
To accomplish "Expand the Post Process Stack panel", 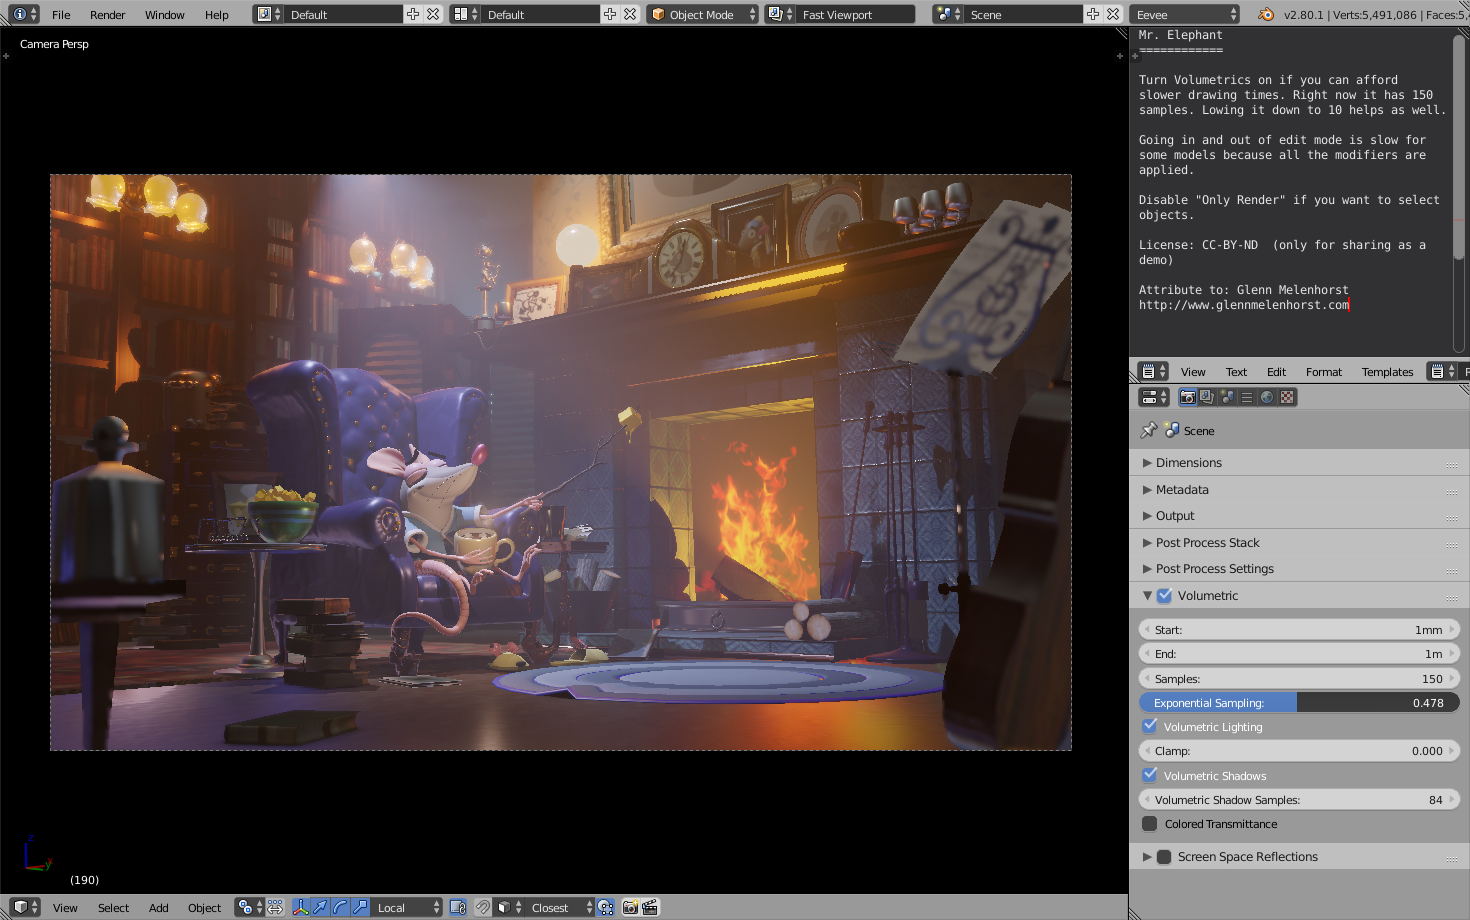I will click(1207, 543).
